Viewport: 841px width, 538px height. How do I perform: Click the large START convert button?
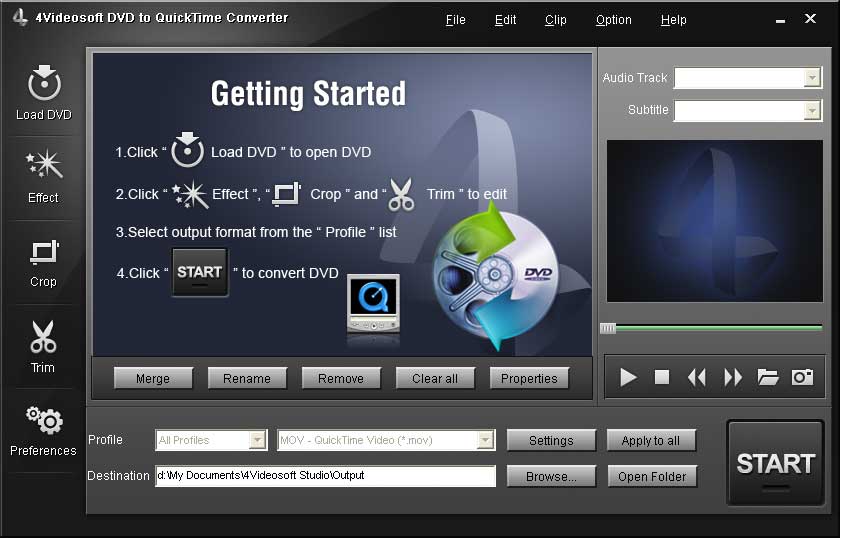[775, 463]
